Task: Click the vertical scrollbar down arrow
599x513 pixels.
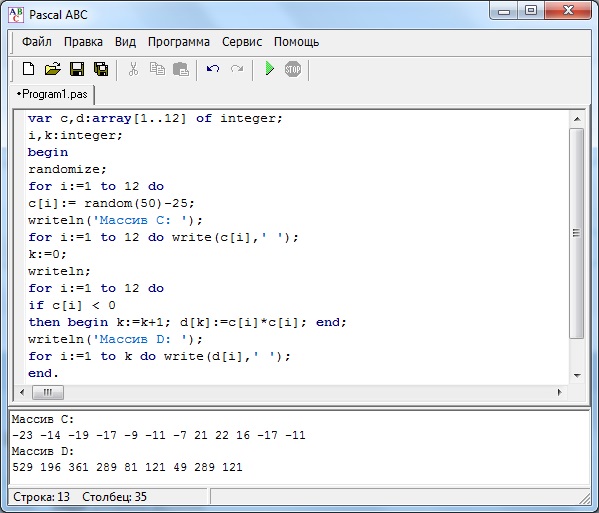Action: (x=577, y=375)
